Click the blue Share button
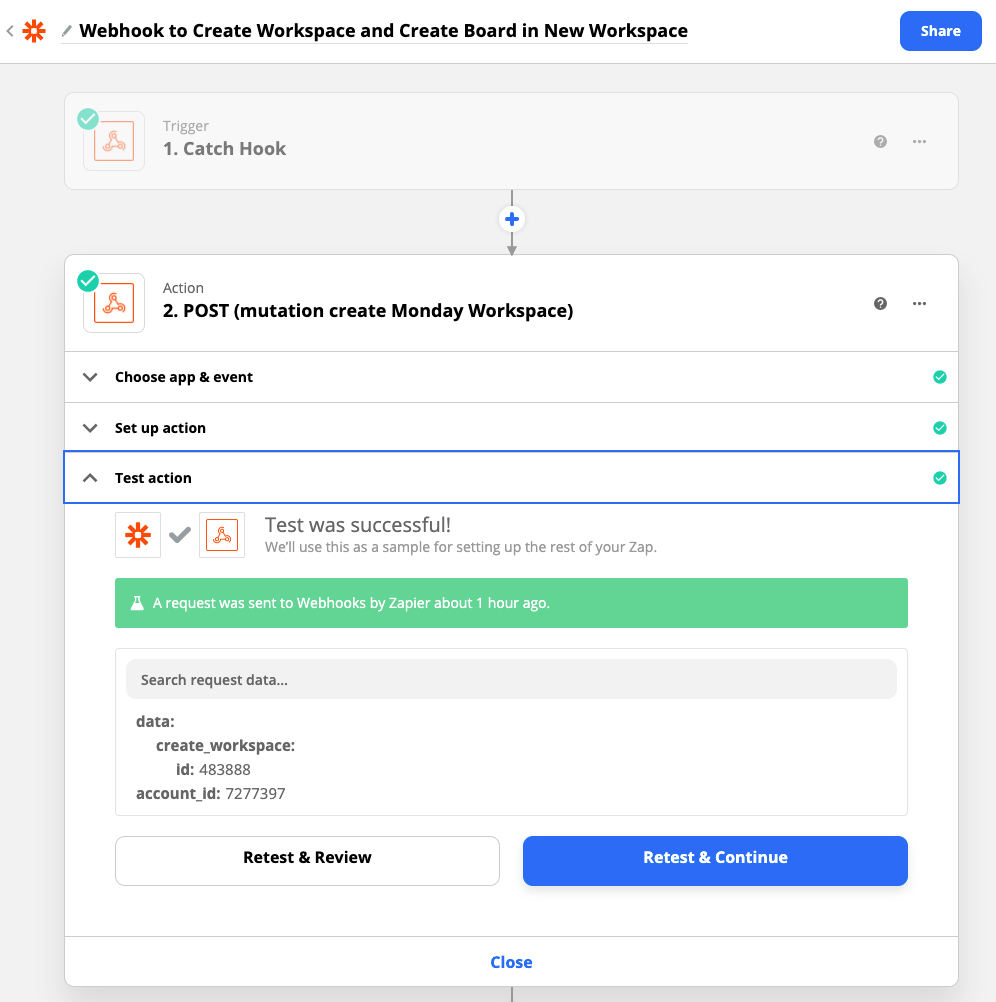Image resolution: width=996 pixels, height=1002 pixels. pos(940,31)
